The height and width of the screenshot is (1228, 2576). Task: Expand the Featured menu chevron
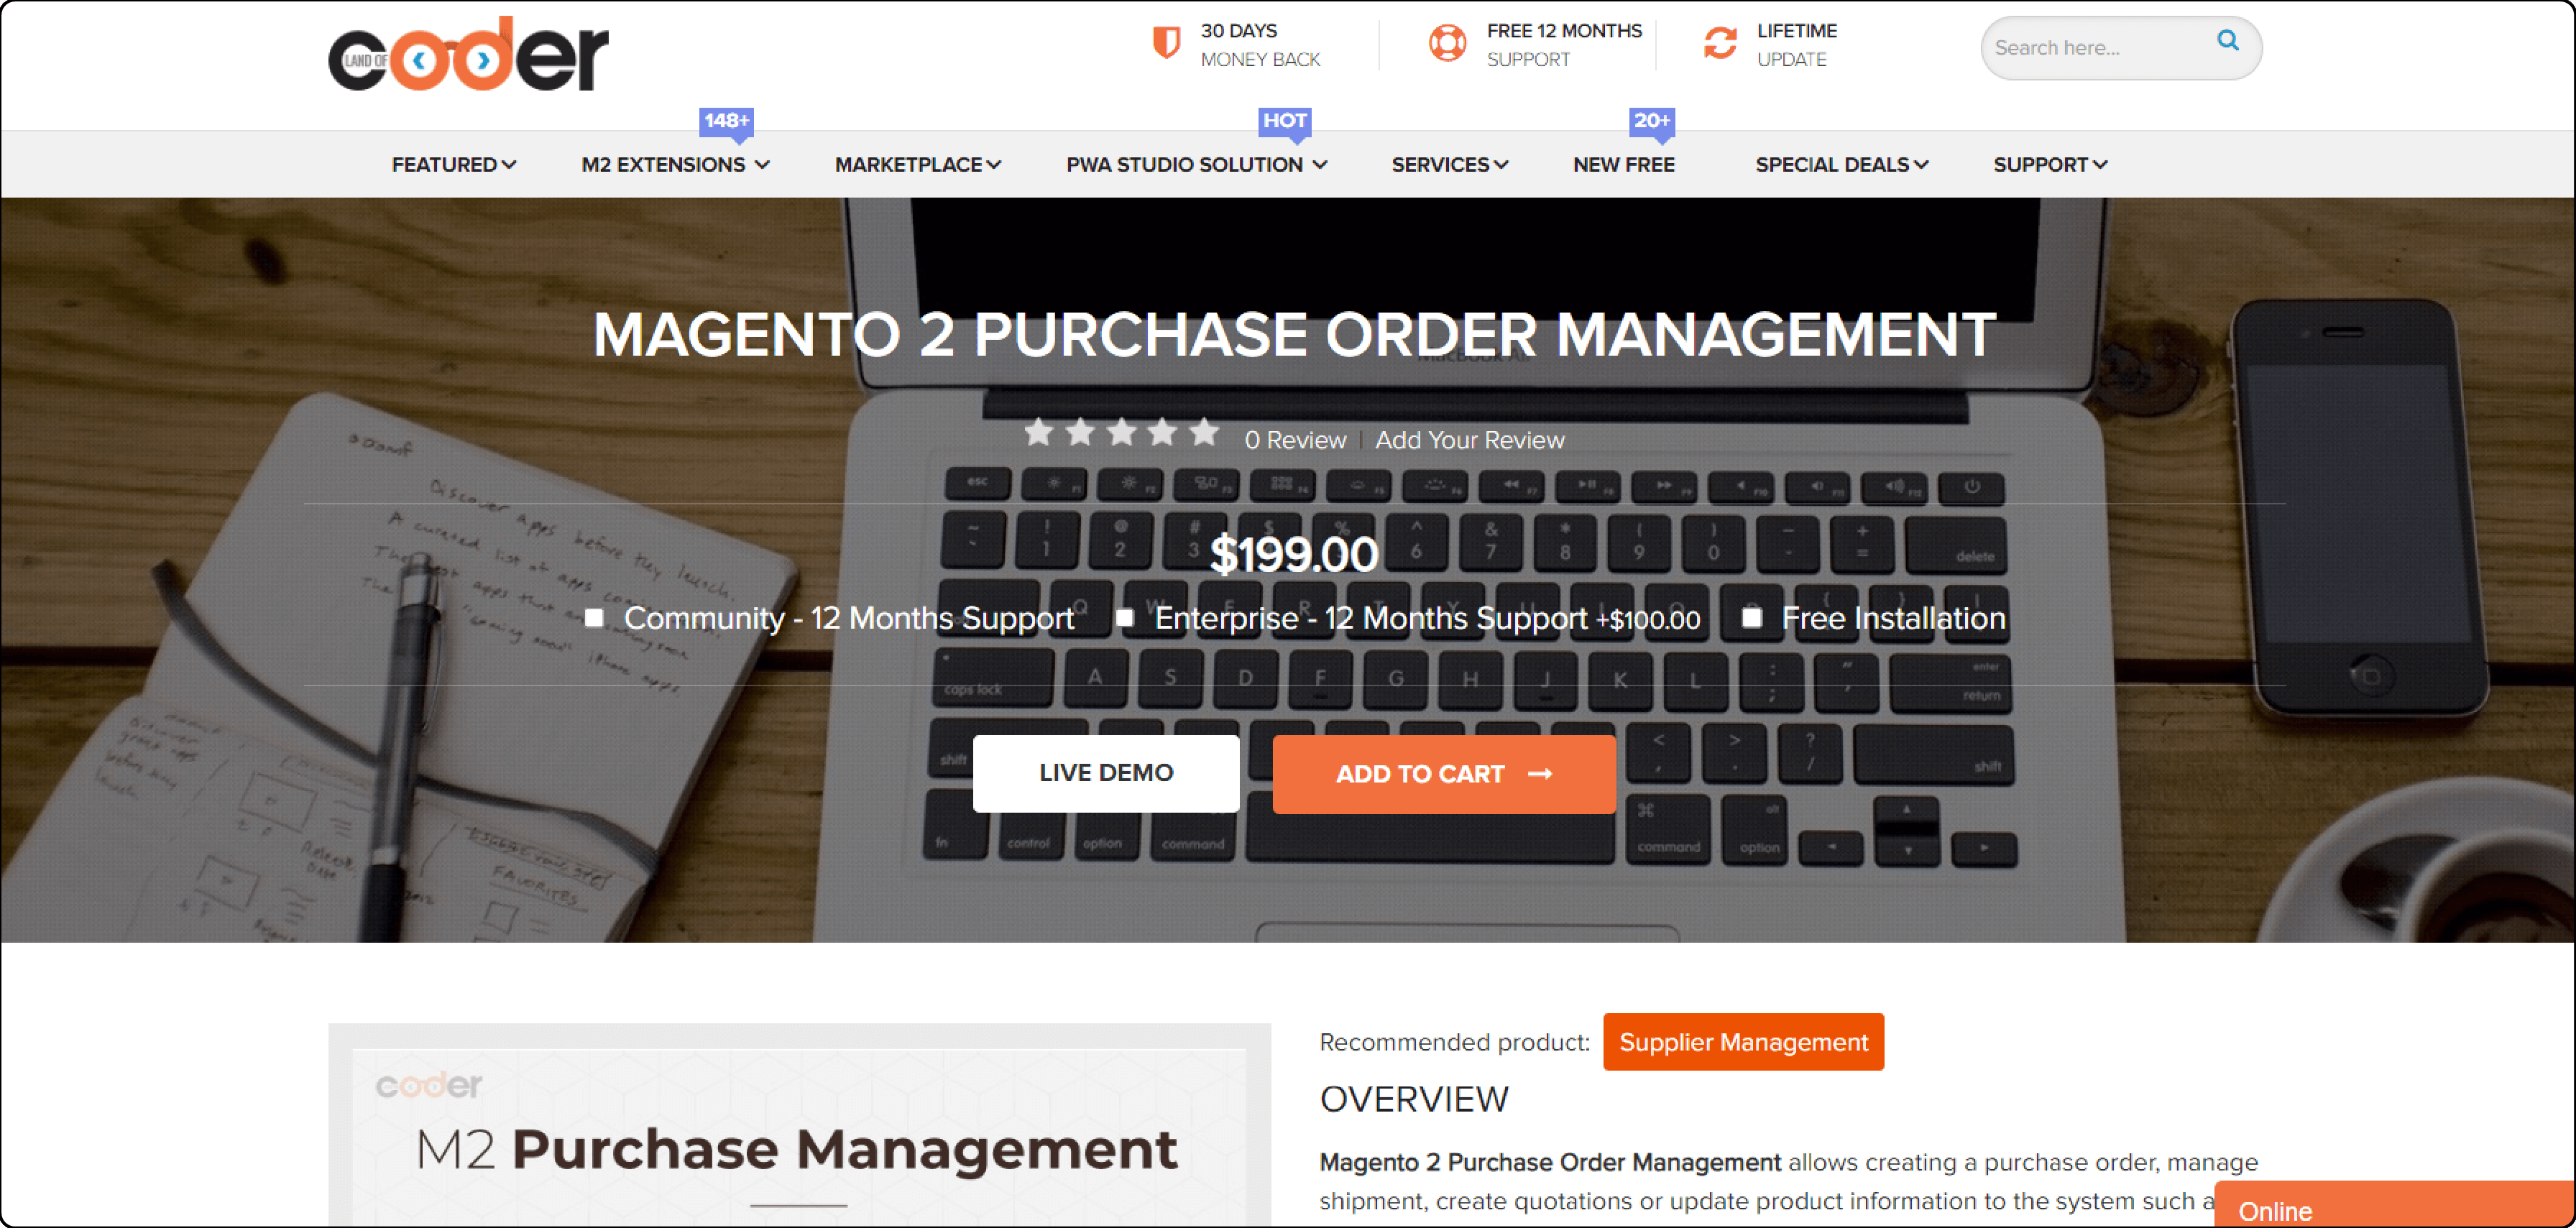(x=509, y=165)
